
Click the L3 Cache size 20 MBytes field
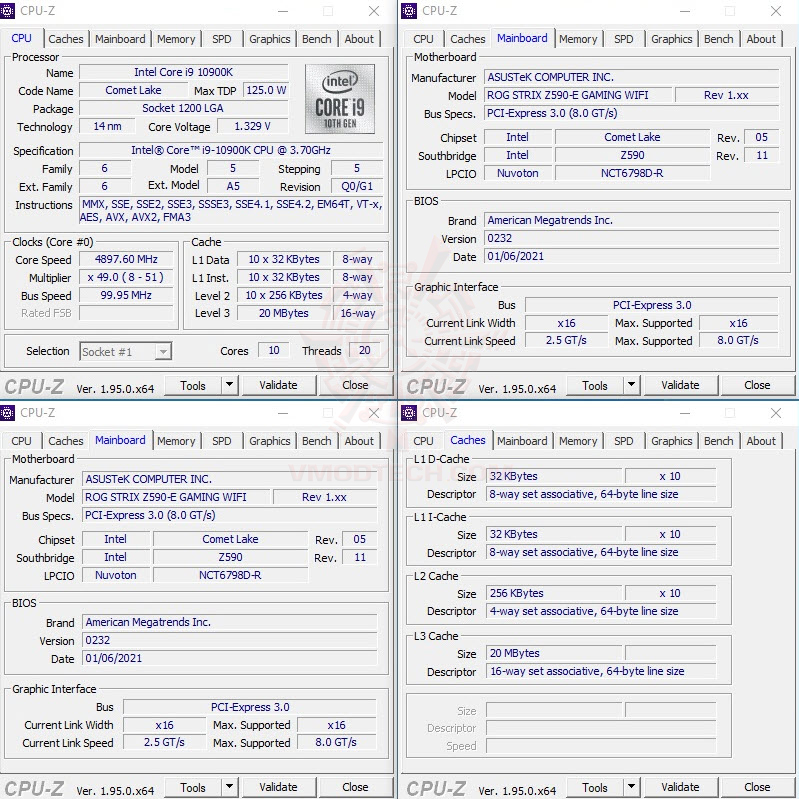(x=553, y=653)
